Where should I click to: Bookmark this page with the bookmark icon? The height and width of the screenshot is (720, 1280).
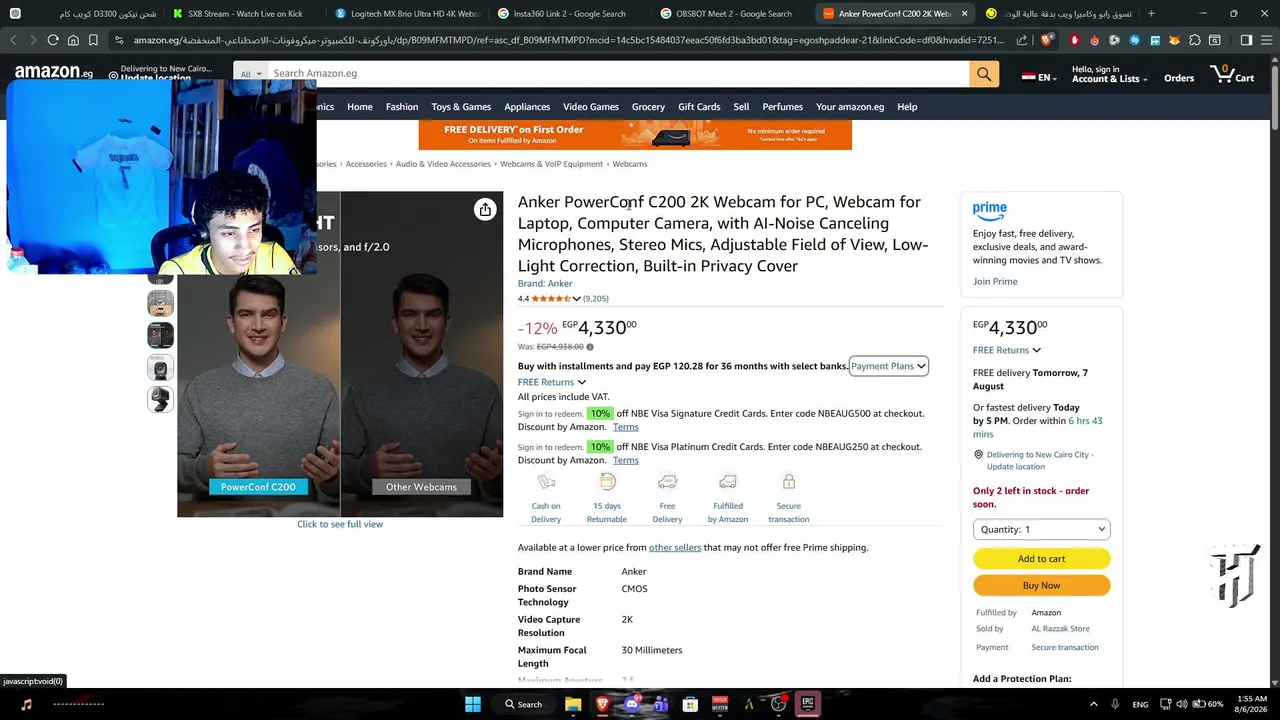point(93,40)
